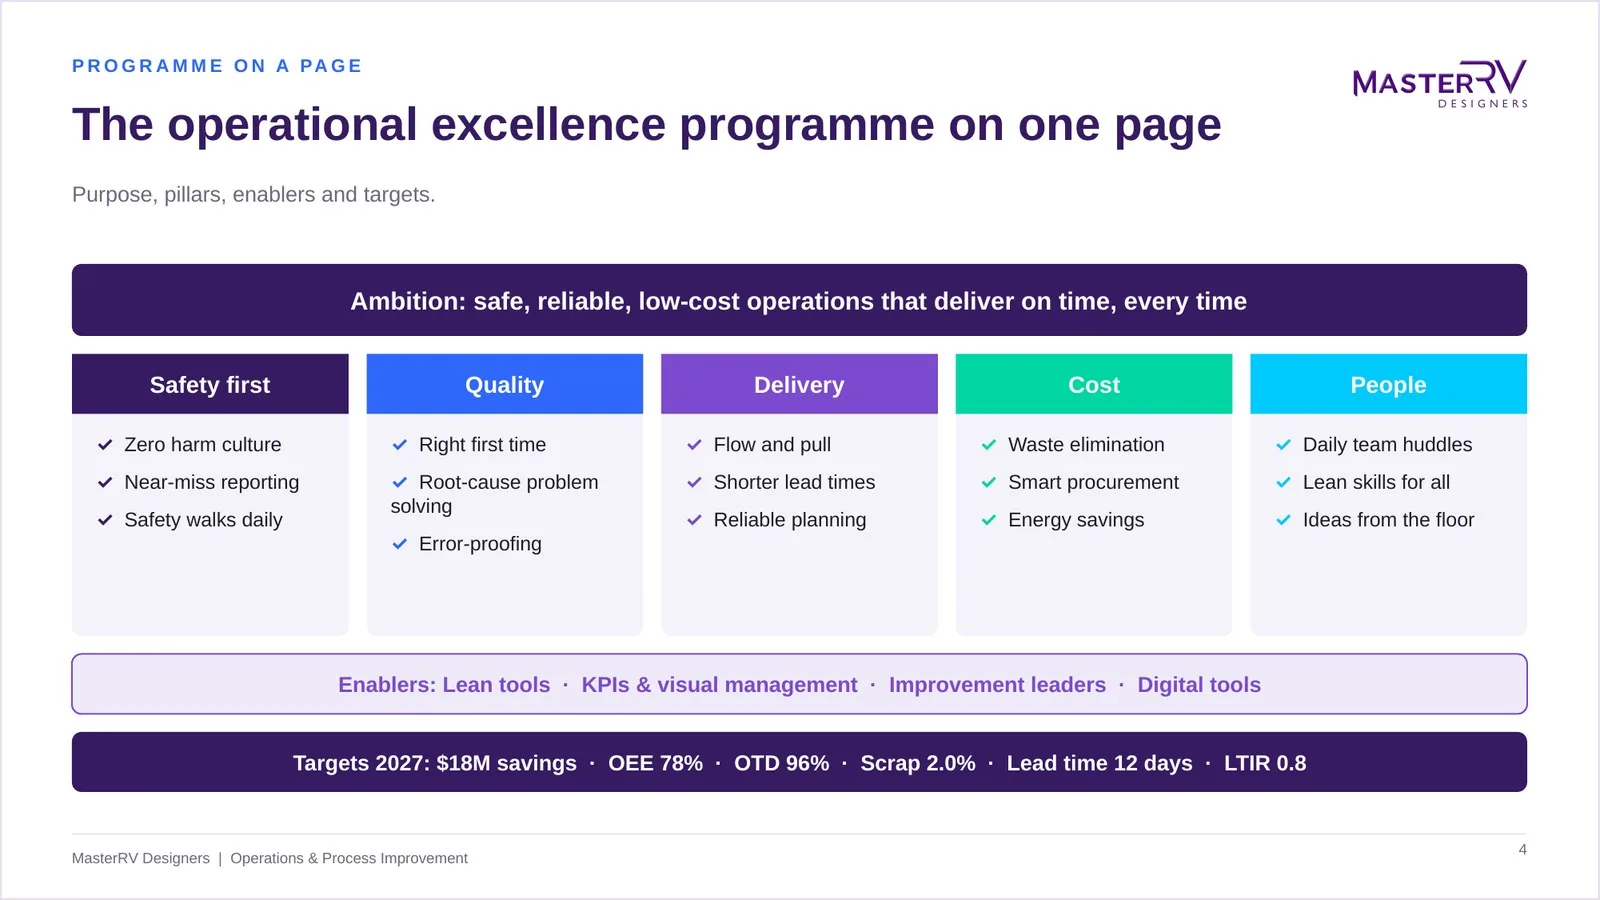Click the checkmark beside Root-cause problem solving
Viewport: 1600px width, 900px height.
click(x=400, y=482)
